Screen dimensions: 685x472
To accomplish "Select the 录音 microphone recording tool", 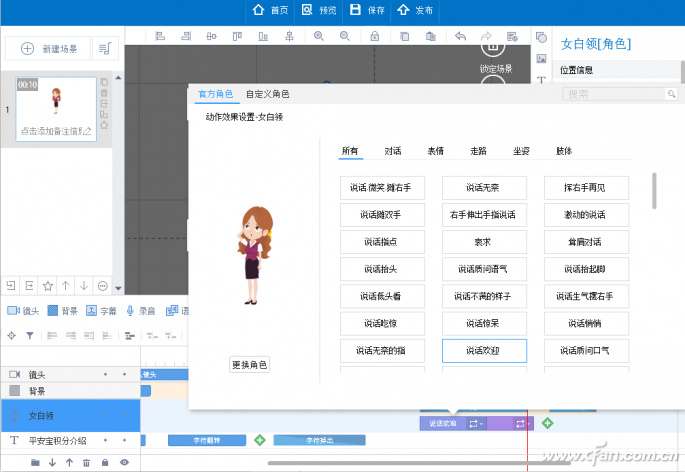I will tap(130, 311).
